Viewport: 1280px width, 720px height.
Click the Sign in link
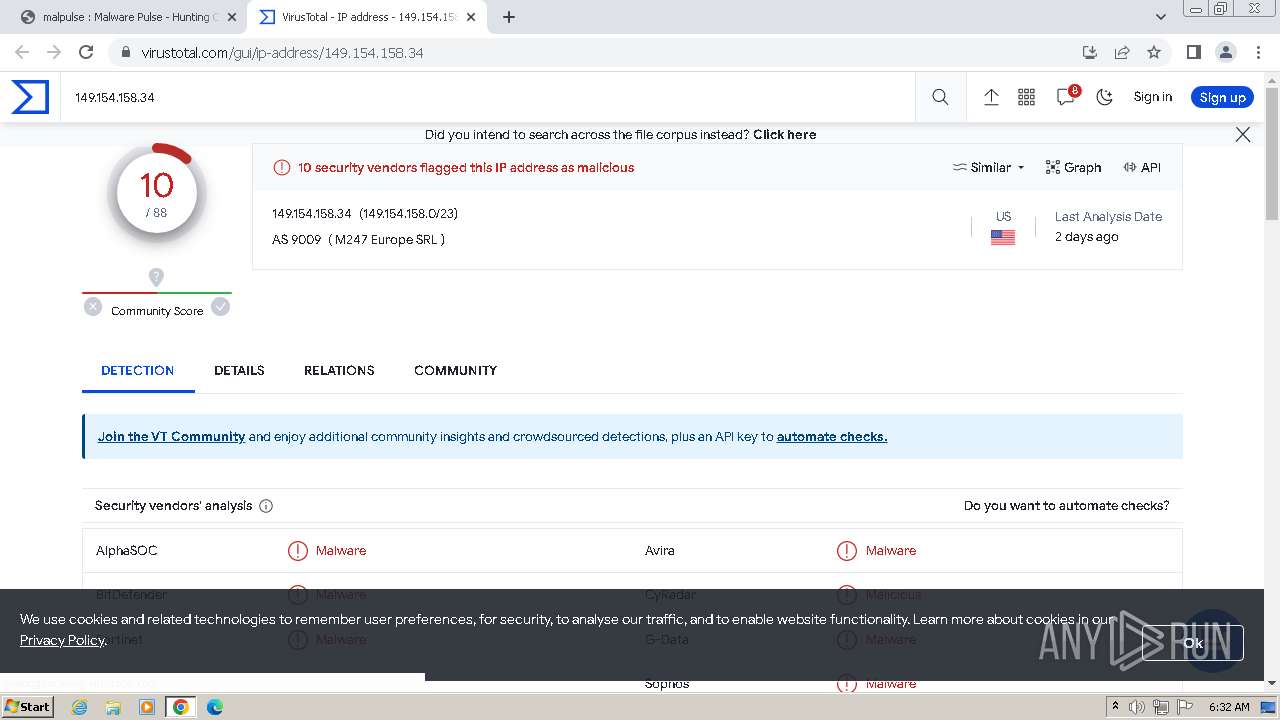point(1152,97)
